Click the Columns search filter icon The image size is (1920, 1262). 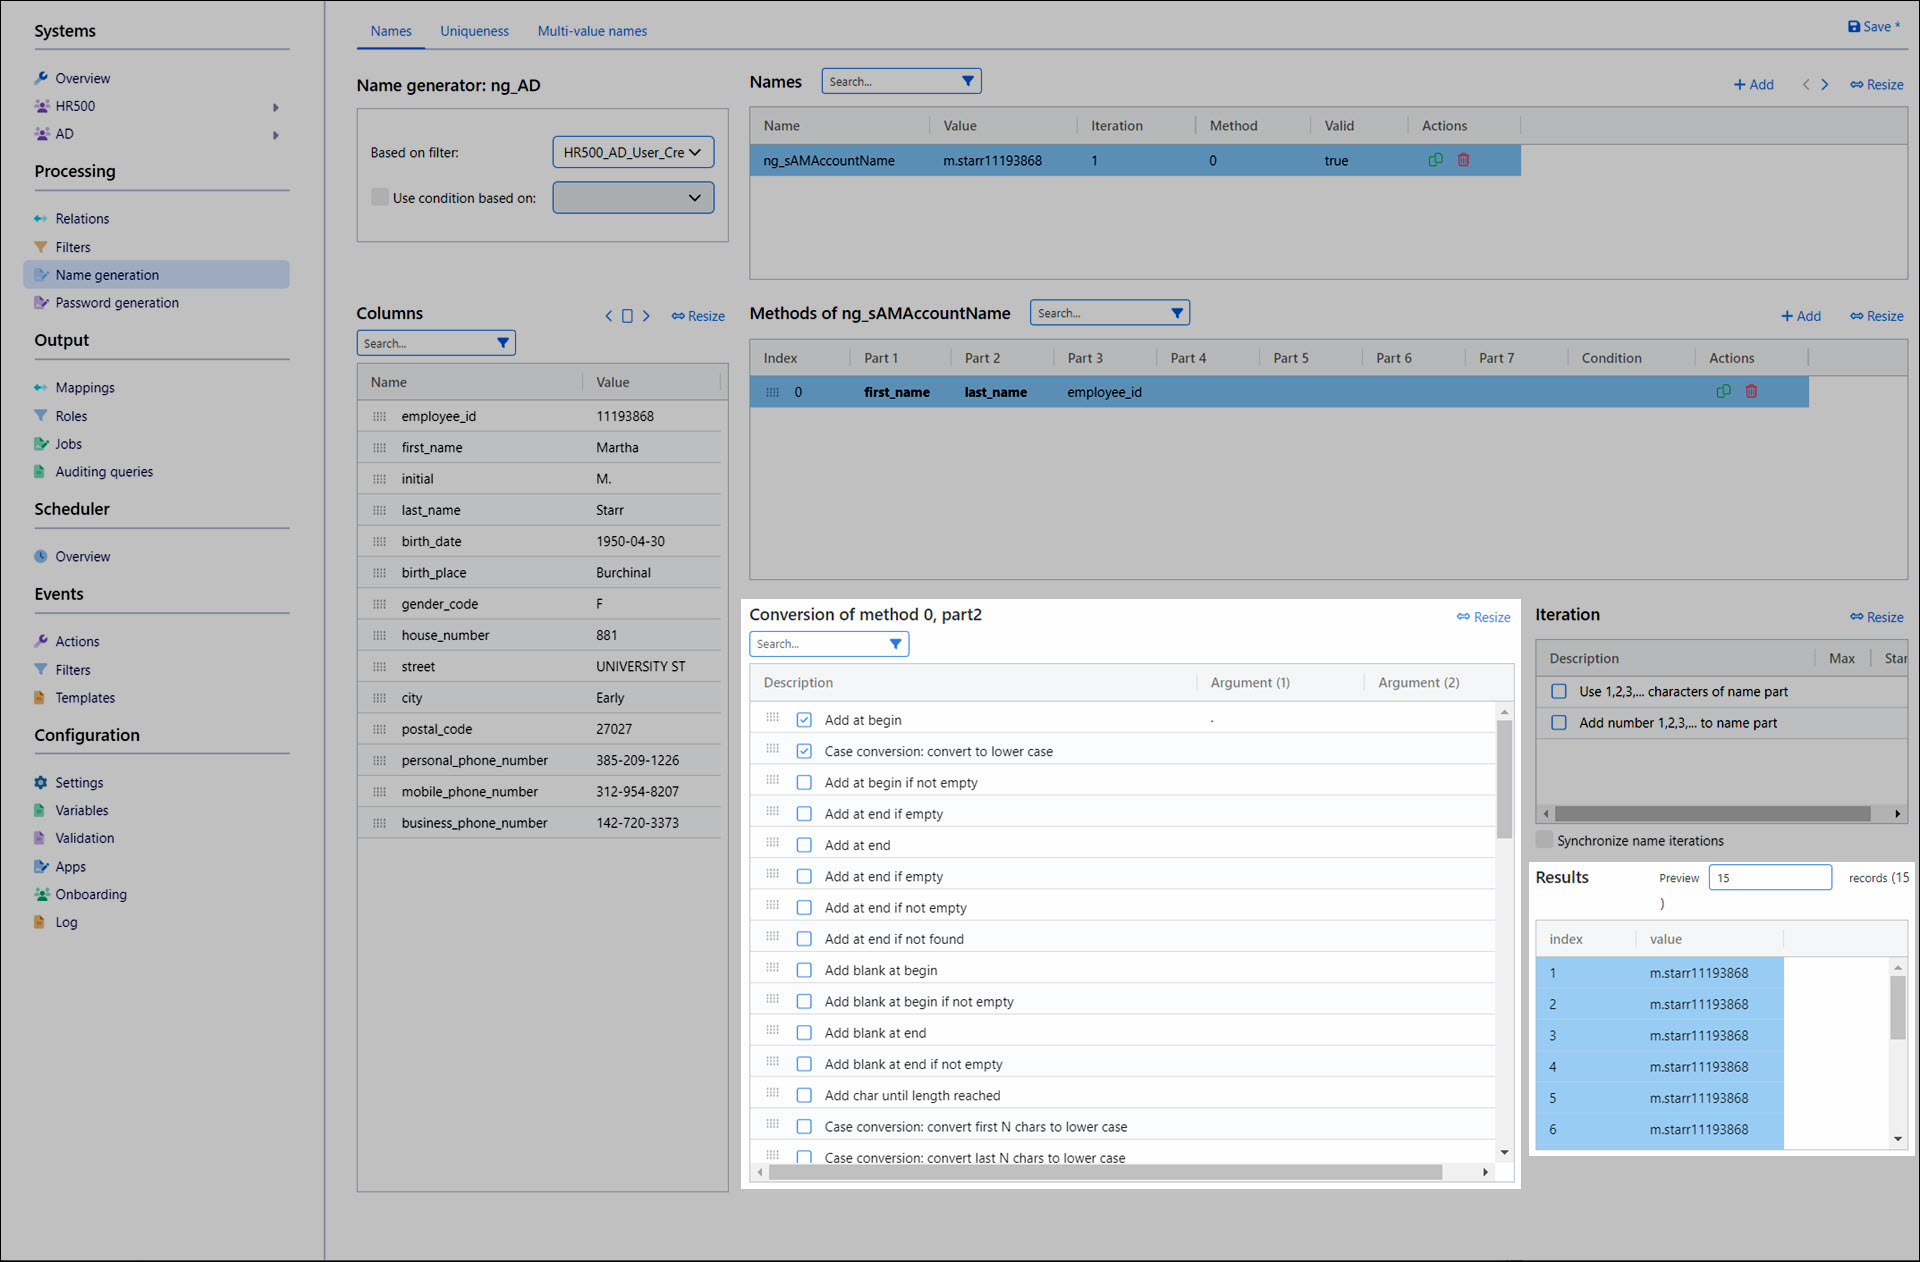pos(503,343)
